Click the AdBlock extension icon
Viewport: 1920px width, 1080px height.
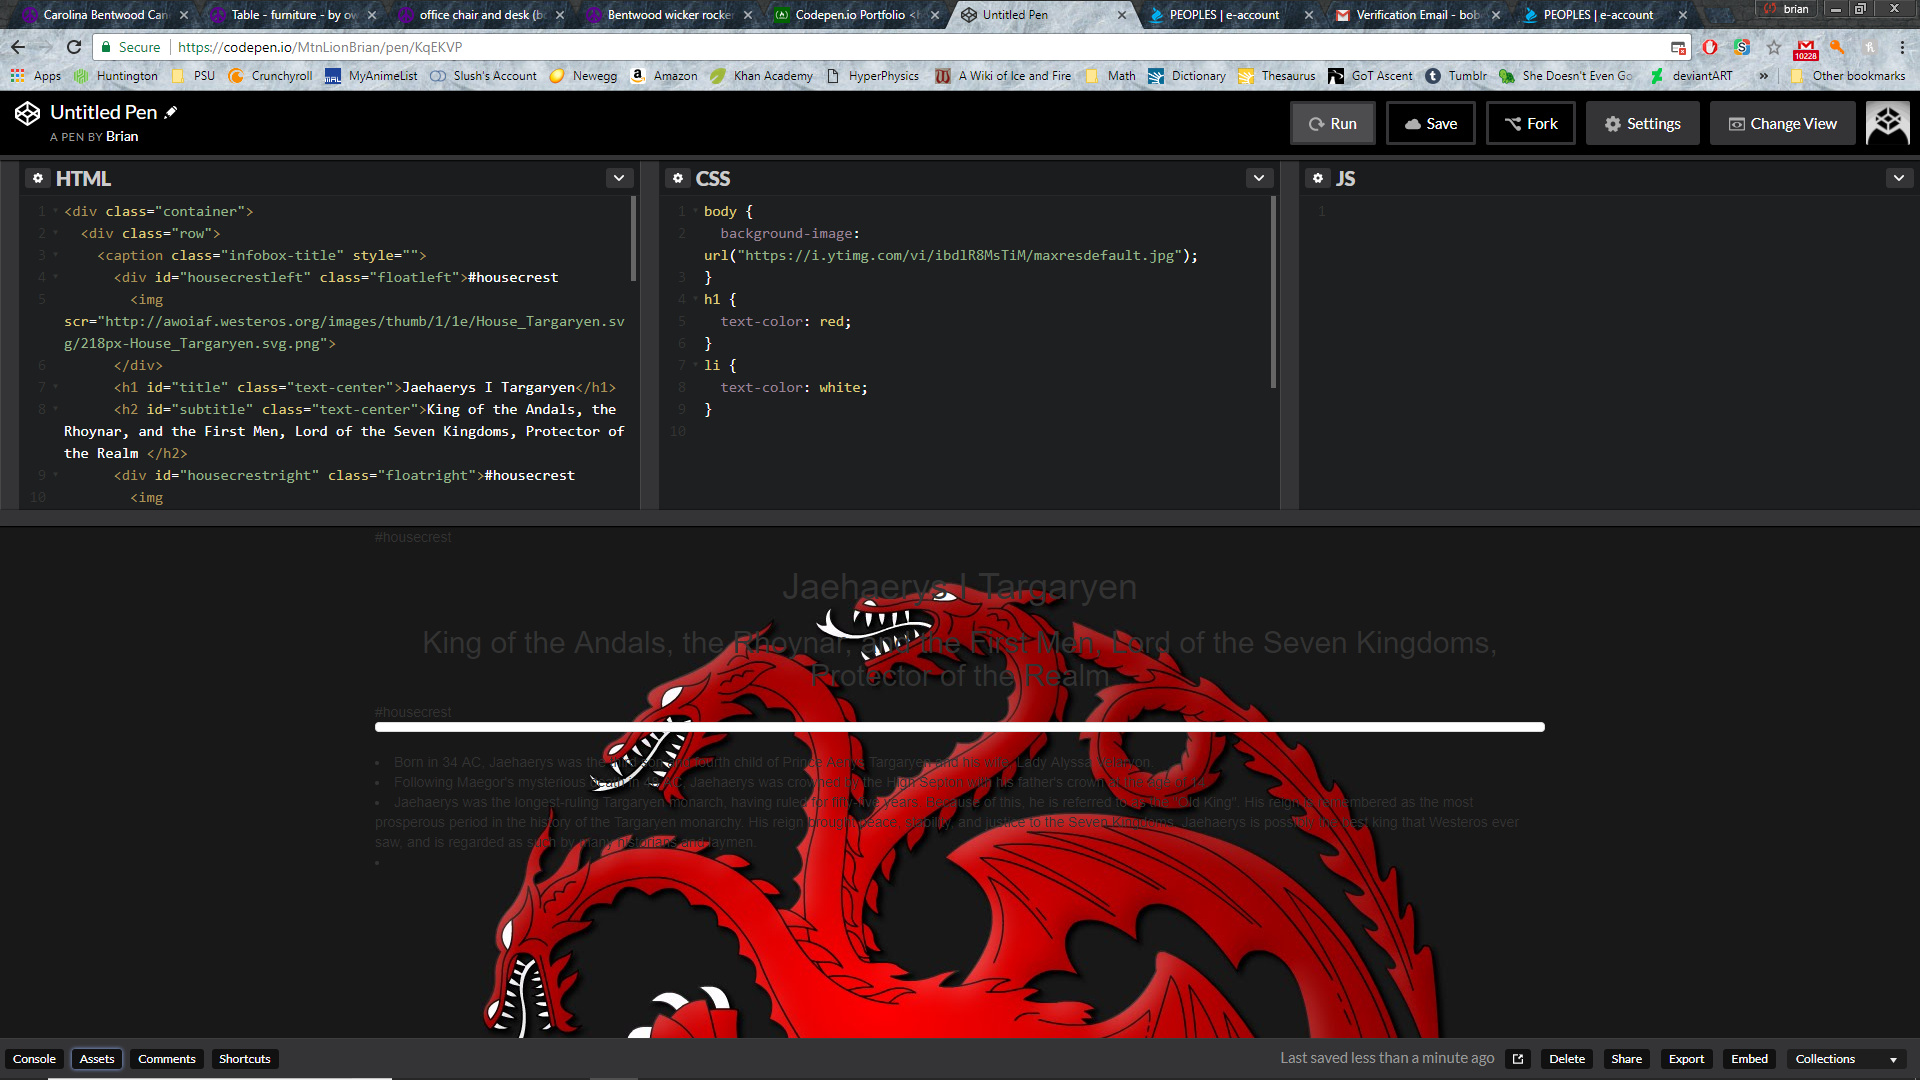1710,47
